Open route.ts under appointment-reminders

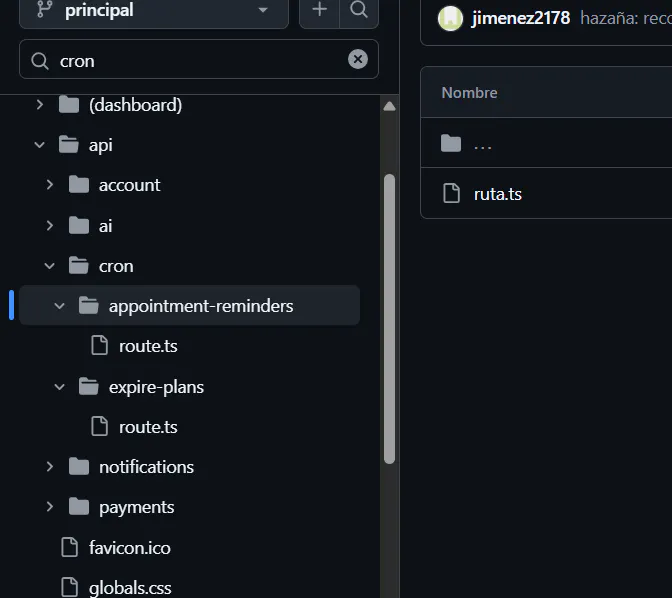click(x=148, y=346)
